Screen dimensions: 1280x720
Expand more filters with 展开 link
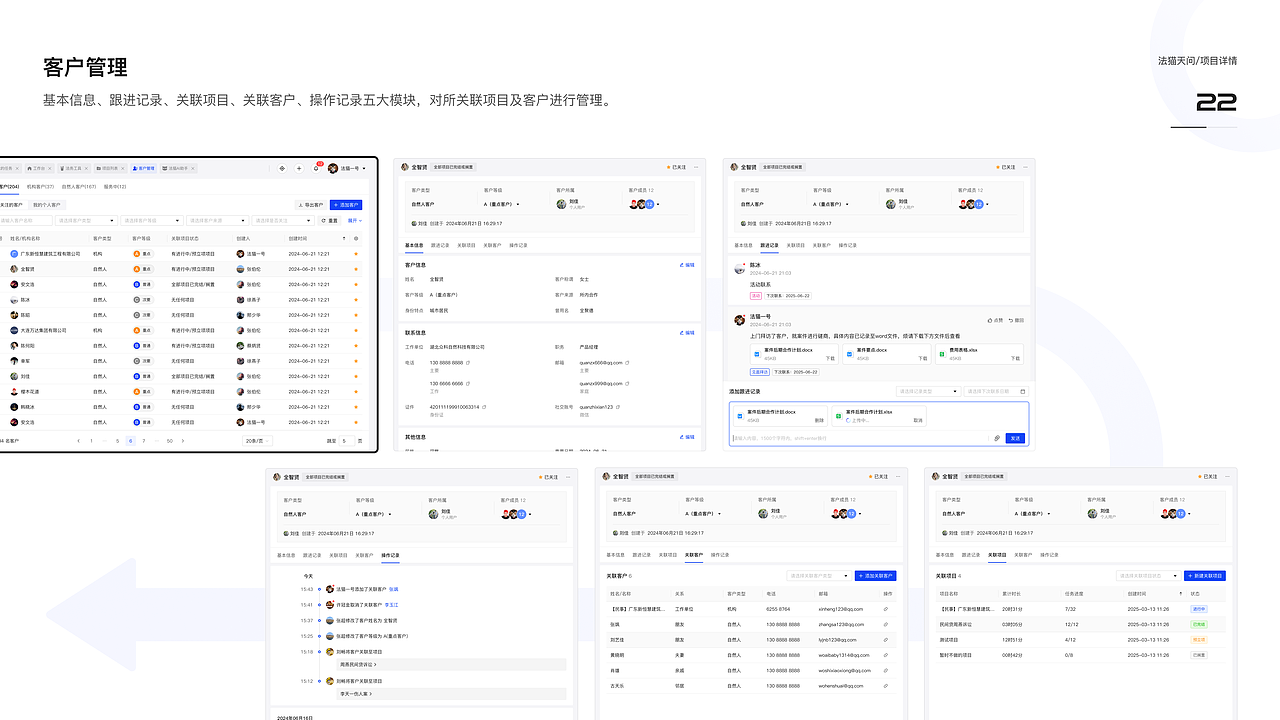[x=355, y=220]
